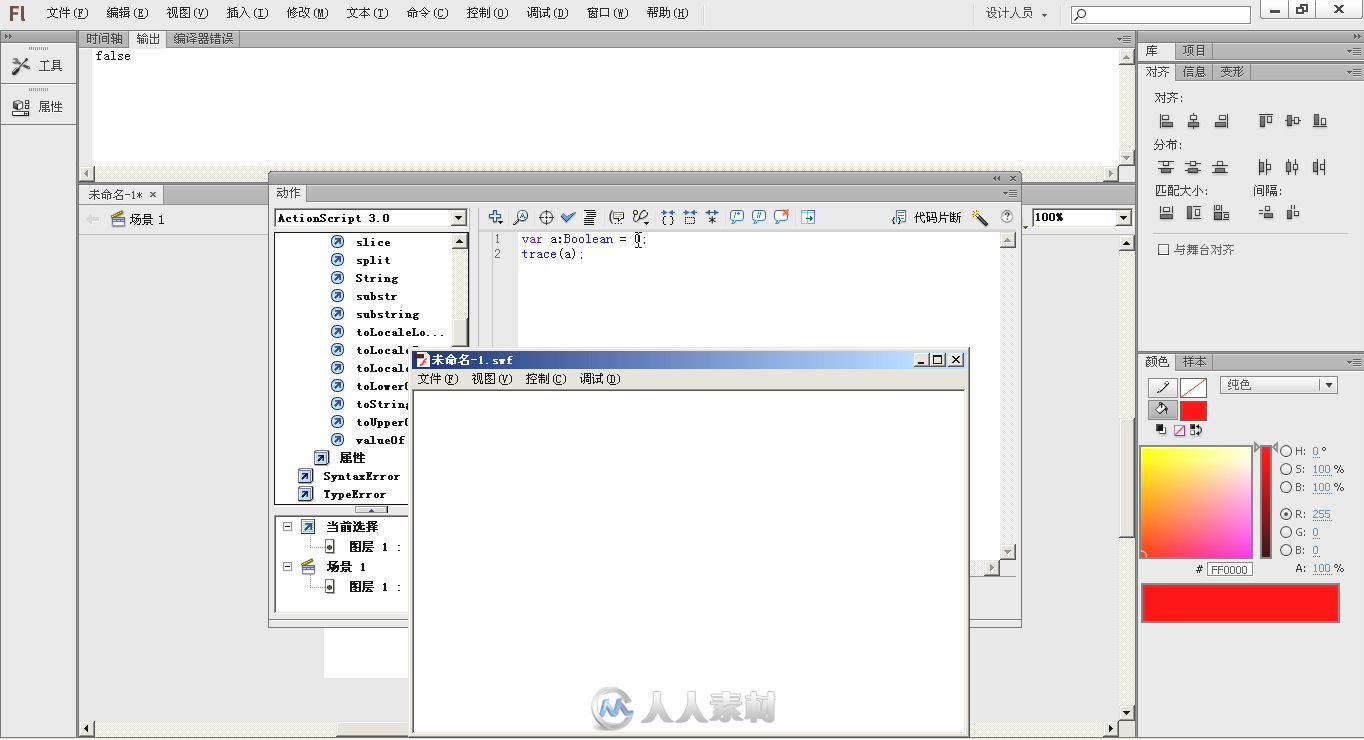Align horizontal center in Align panel
The height and width of the screenshot is (740, 1364).
coord(1193,121)
